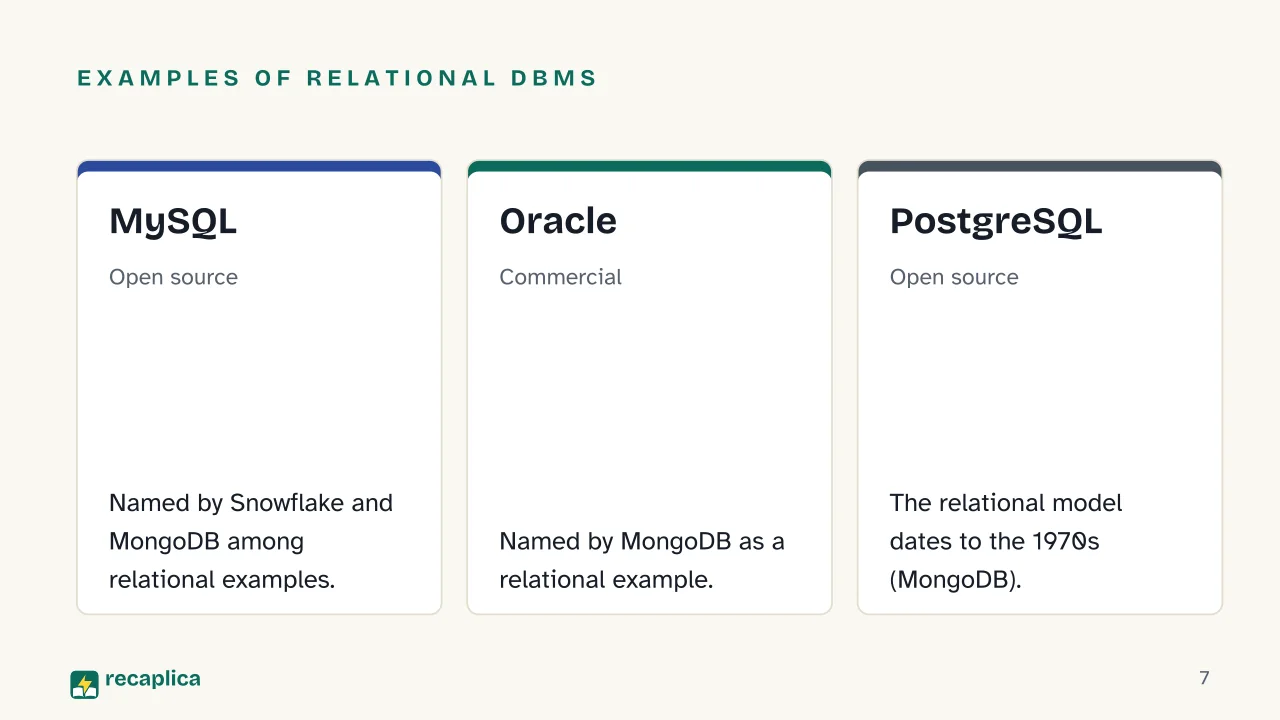Click 'Open source' under MySQL
The image size is (1280, 720).
point(173,277)
